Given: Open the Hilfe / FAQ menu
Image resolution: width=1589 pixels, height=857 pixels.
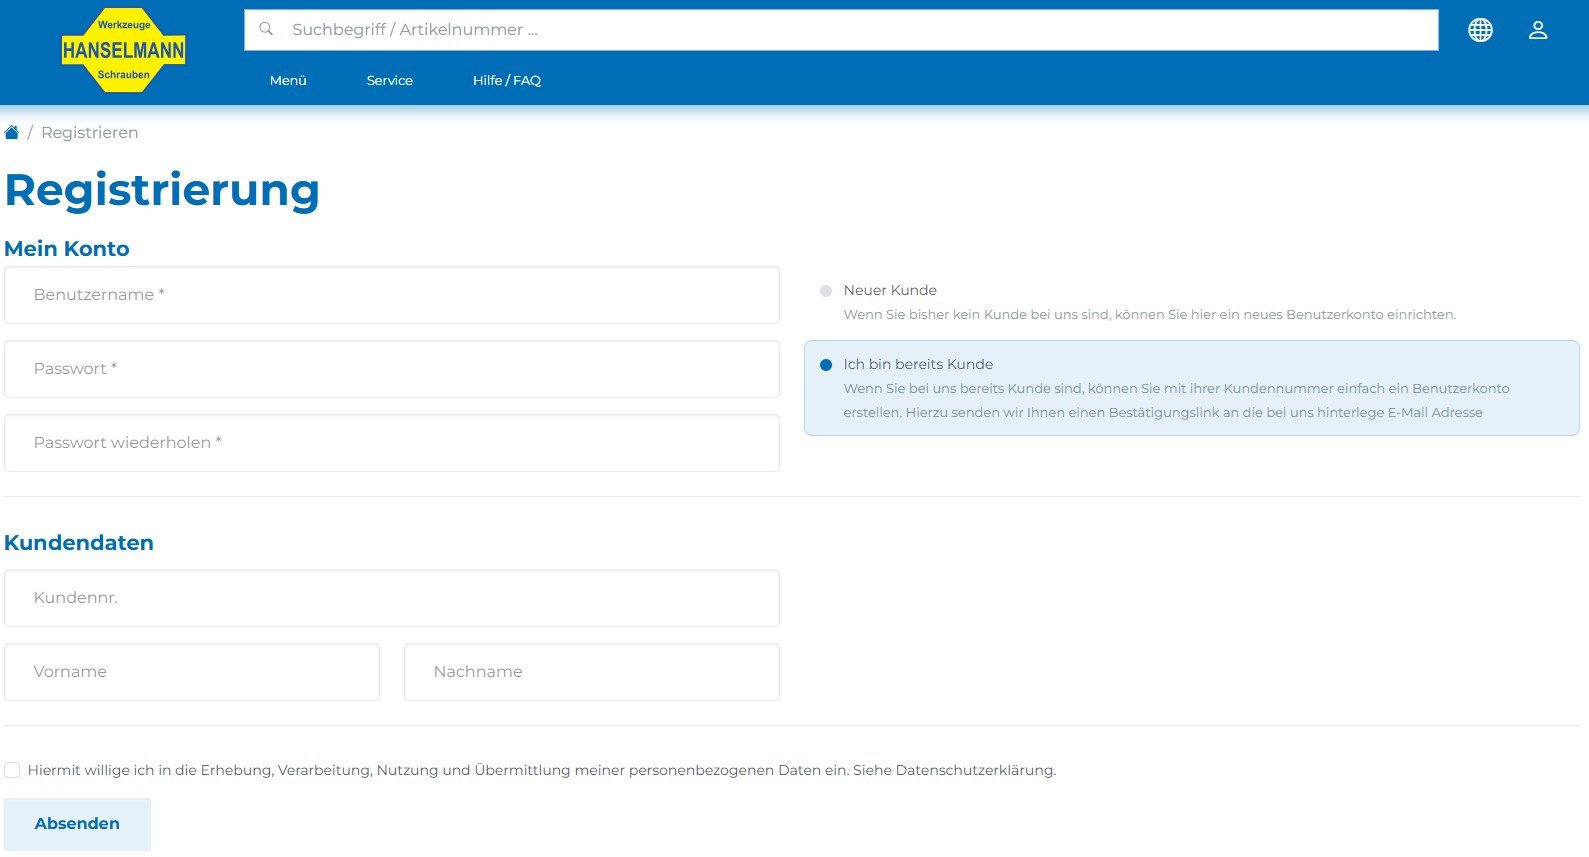Looking at the screenshot, I should [507, 80].
